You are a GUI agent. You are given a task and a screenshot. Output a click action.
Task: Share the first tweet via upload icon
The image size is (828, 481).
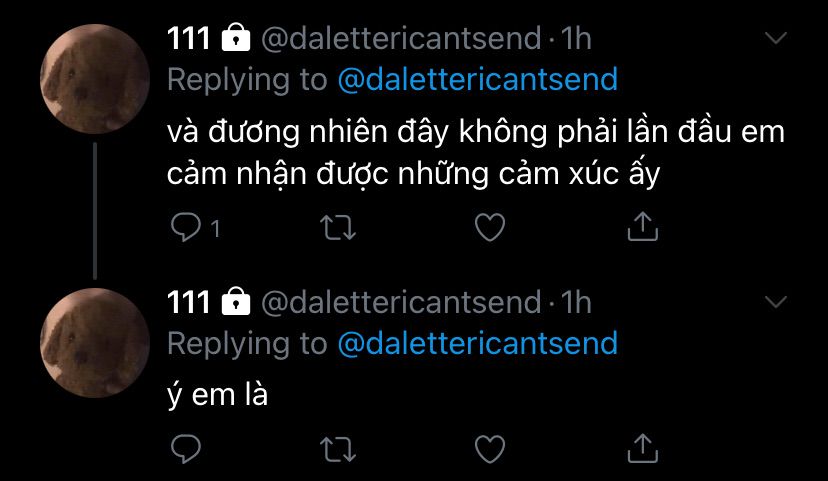point(643,227)
